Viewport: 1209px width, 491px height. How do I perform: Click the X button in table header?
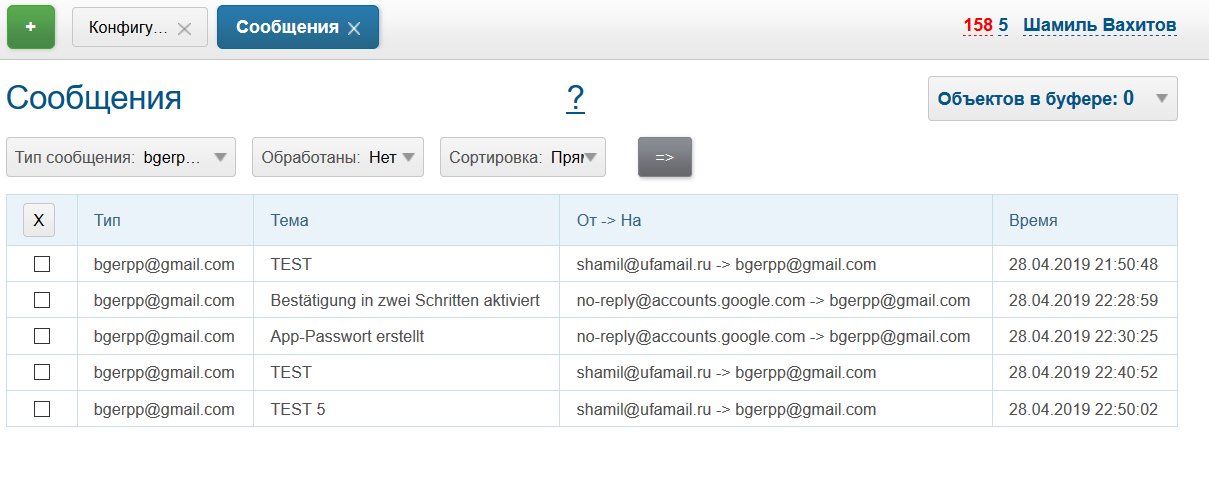click(39, 220)
